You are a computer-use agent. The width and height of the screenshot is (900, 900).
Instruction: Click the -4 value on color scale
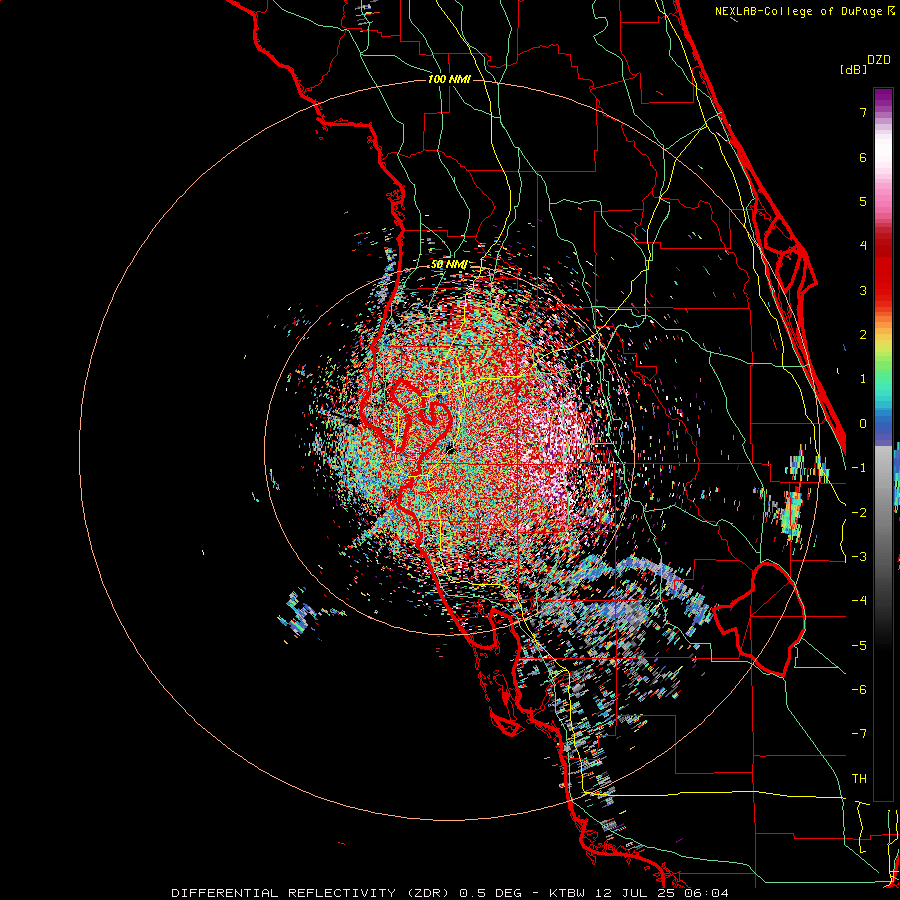click(x=859, y=601)
